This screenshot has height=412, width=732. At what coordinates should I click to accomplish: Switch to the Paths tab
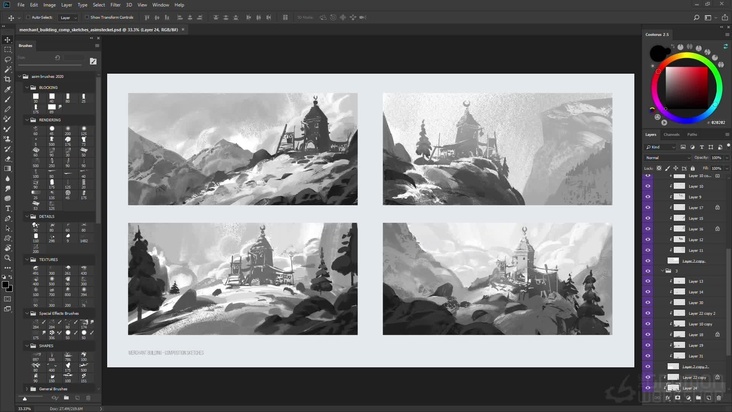[x=692, y=134]
